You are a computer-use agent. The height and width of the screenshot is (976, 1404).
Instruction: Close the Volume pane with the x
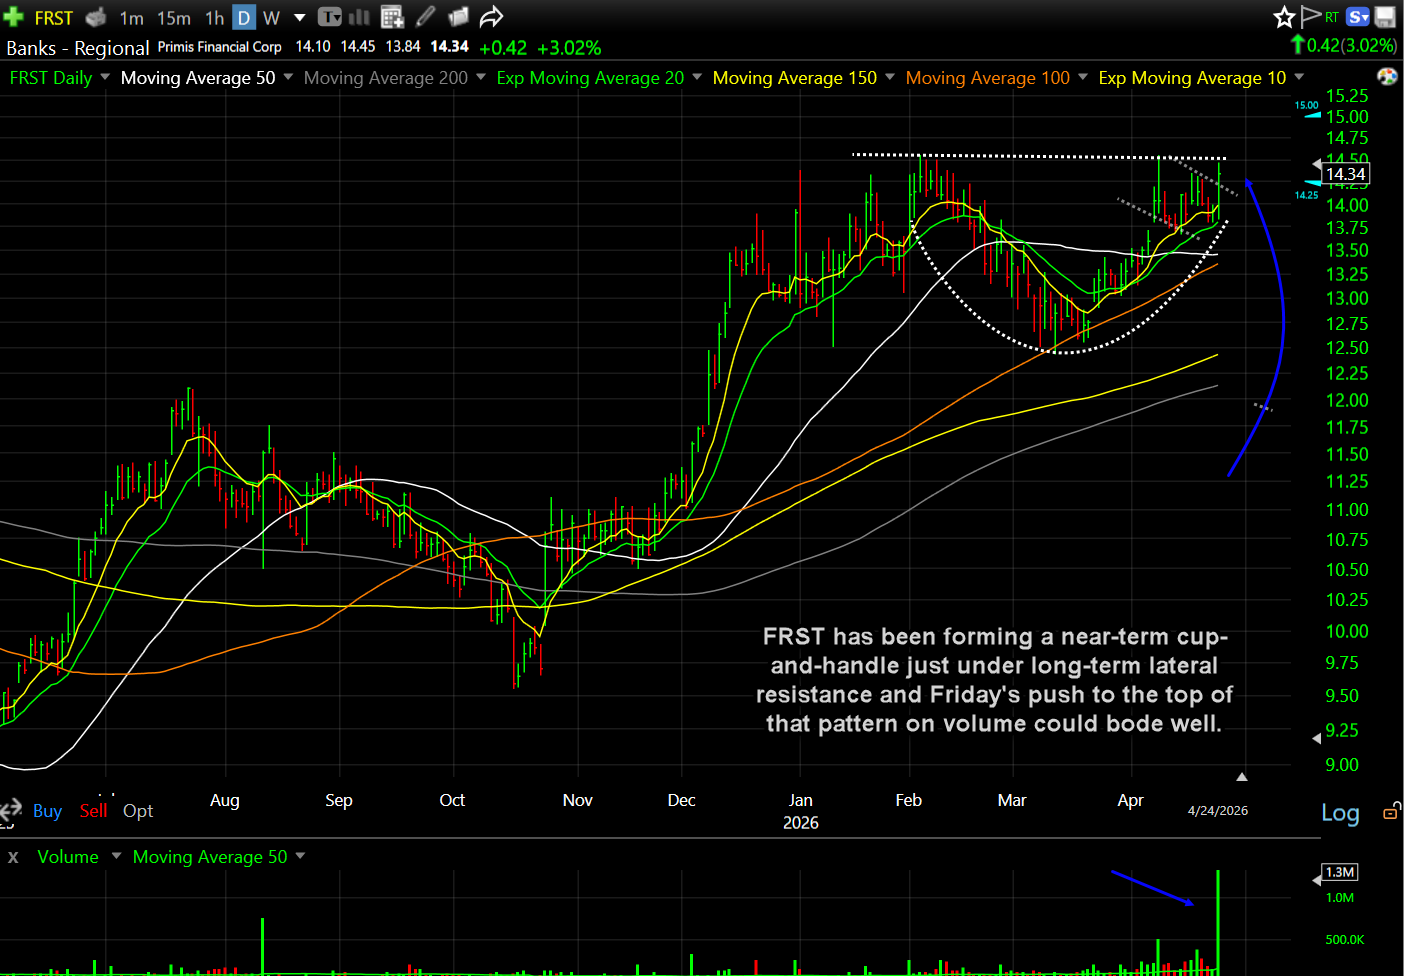click(13, 857)
